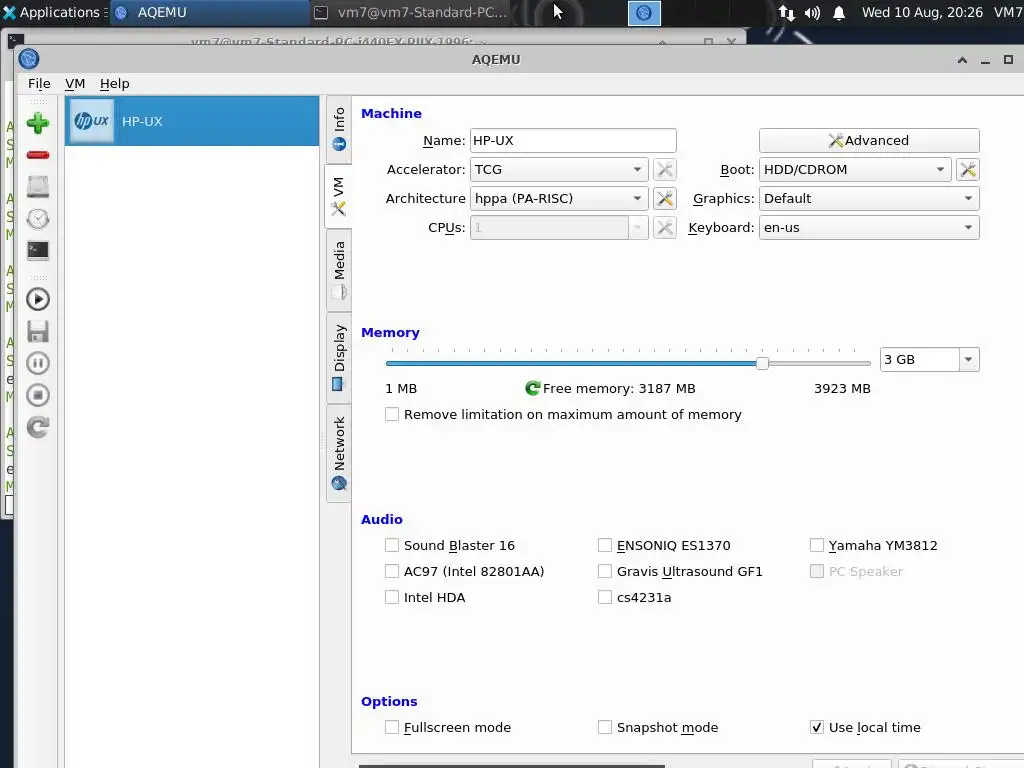1024x768 pixels.
Task: Click the memory slider track near 3923 MB
Action: 862,364
